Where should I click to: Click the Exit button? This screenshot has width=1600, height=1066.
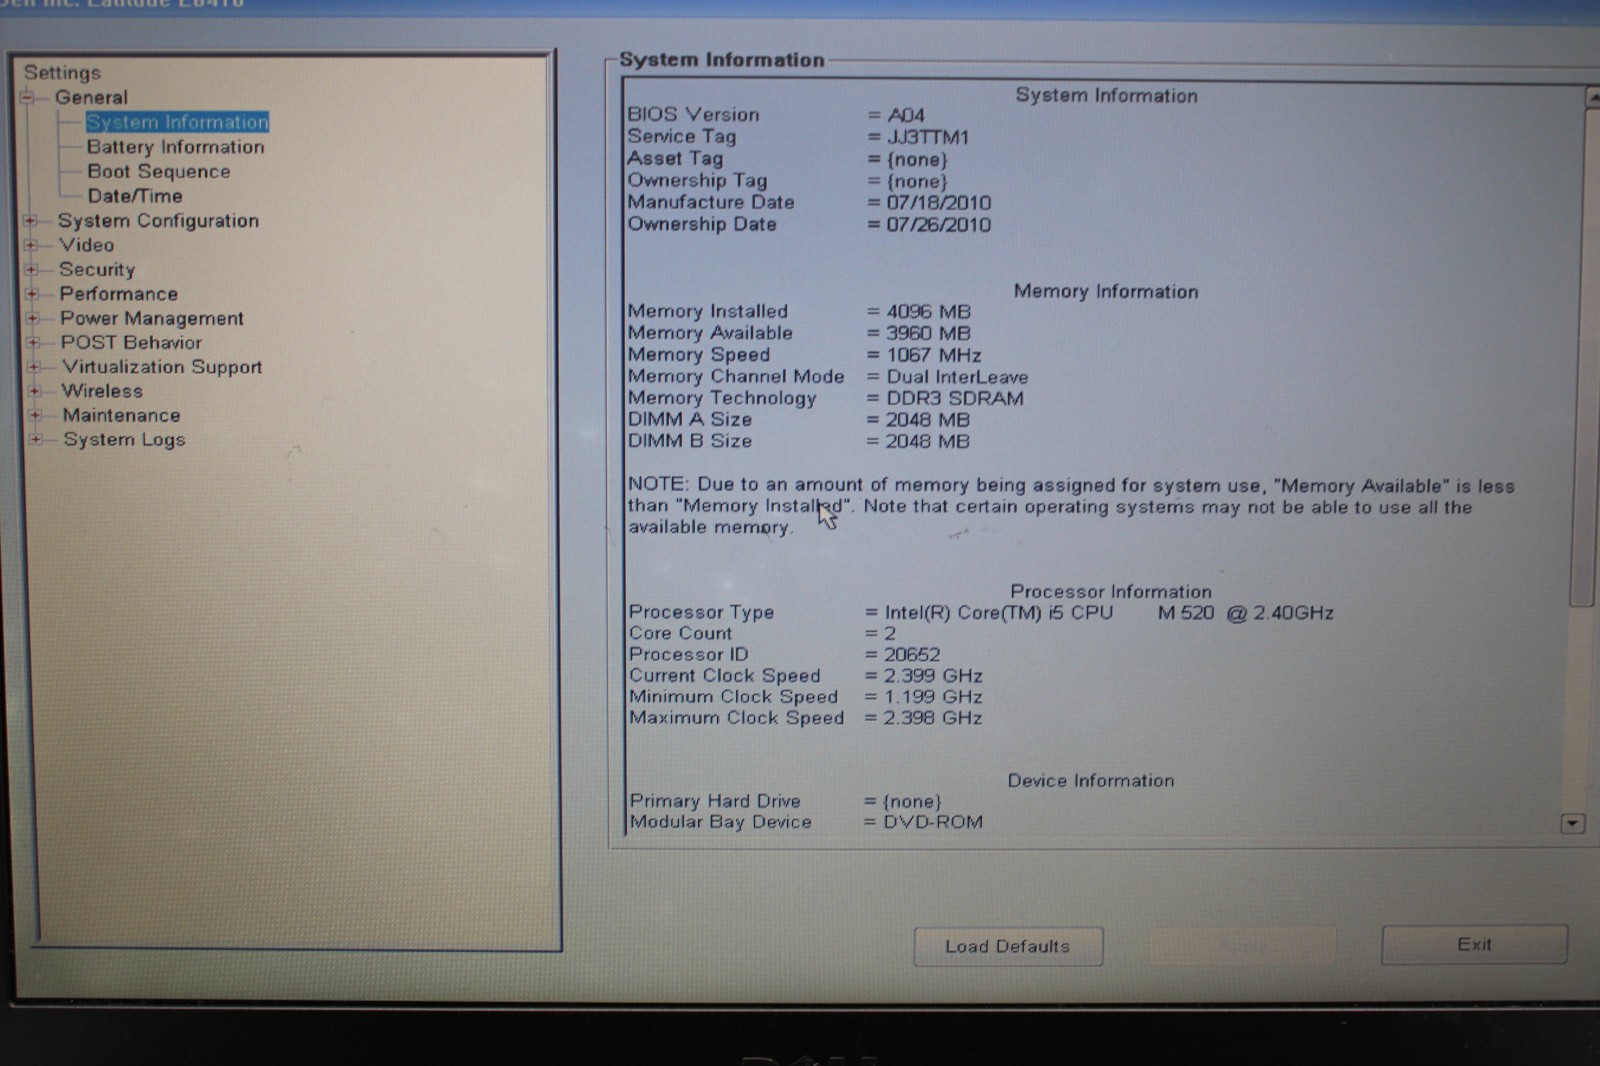click(1474, 944)
